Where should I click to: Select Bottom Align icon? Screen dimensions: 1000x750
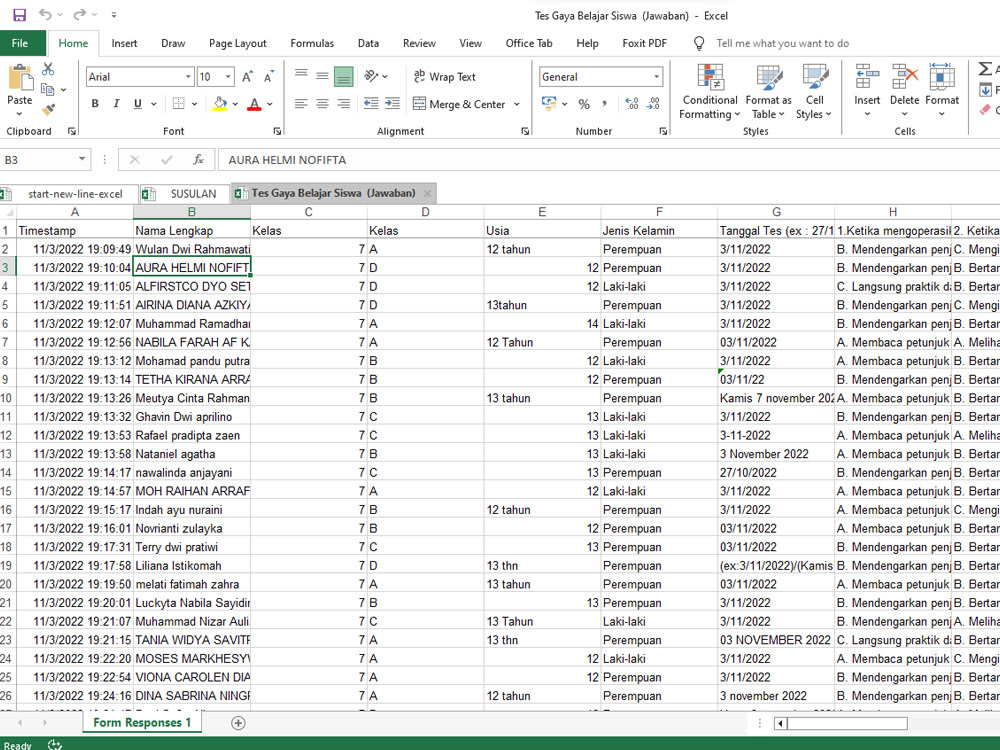pyautogui.click(x=344, y=77)
